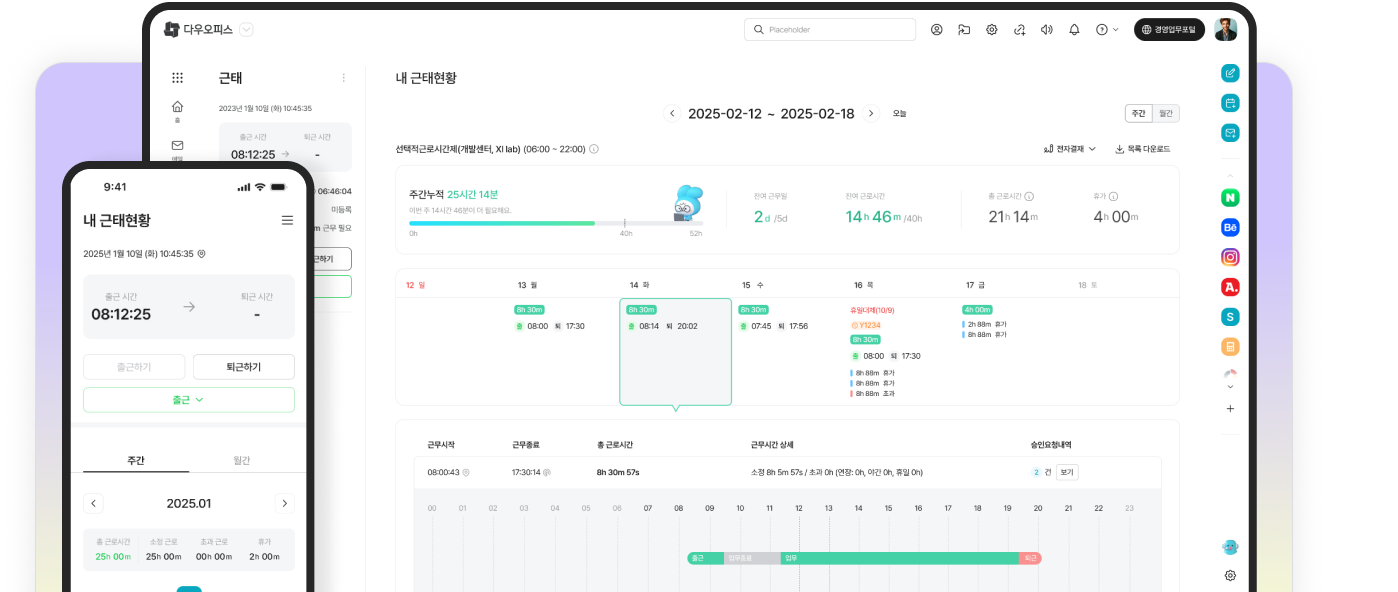Open notifications bell icon
The image size is (1398, 592).
pyautogui.click(x=1074, y=30)
